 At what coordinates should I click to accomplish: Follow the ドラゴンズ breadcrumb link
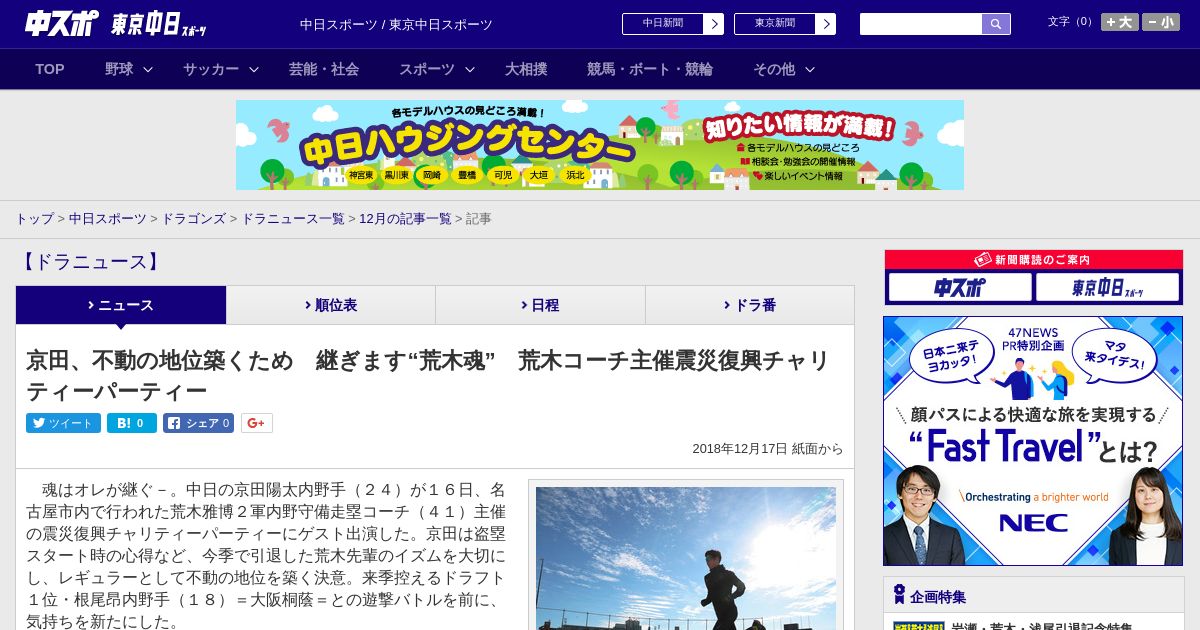(x=193, y=219)
